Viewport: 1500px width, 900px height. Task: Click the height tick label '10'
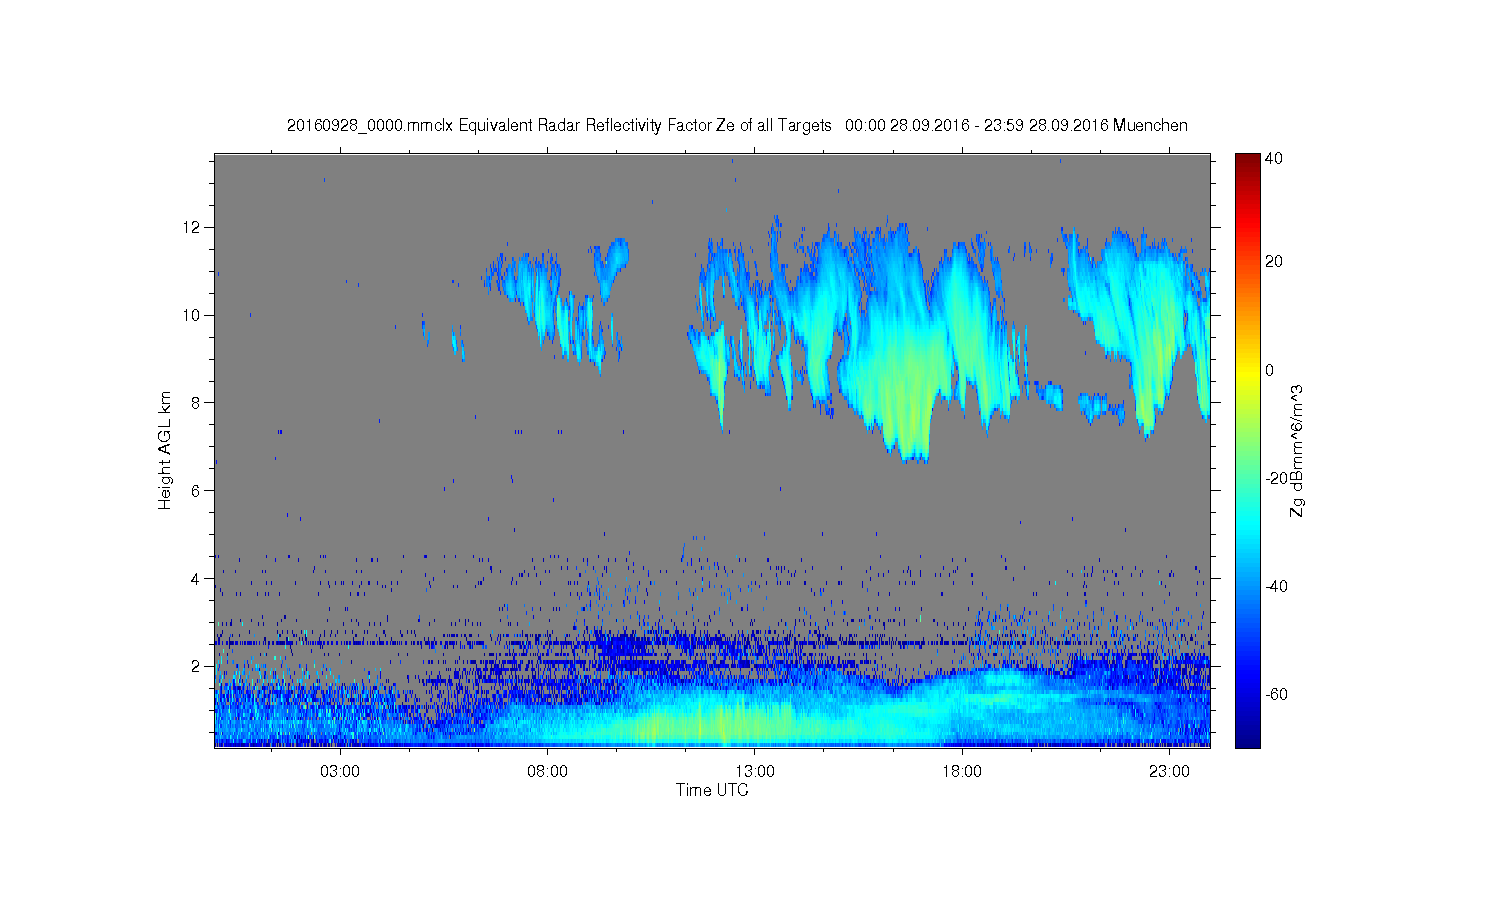click(x=193, y=315)
